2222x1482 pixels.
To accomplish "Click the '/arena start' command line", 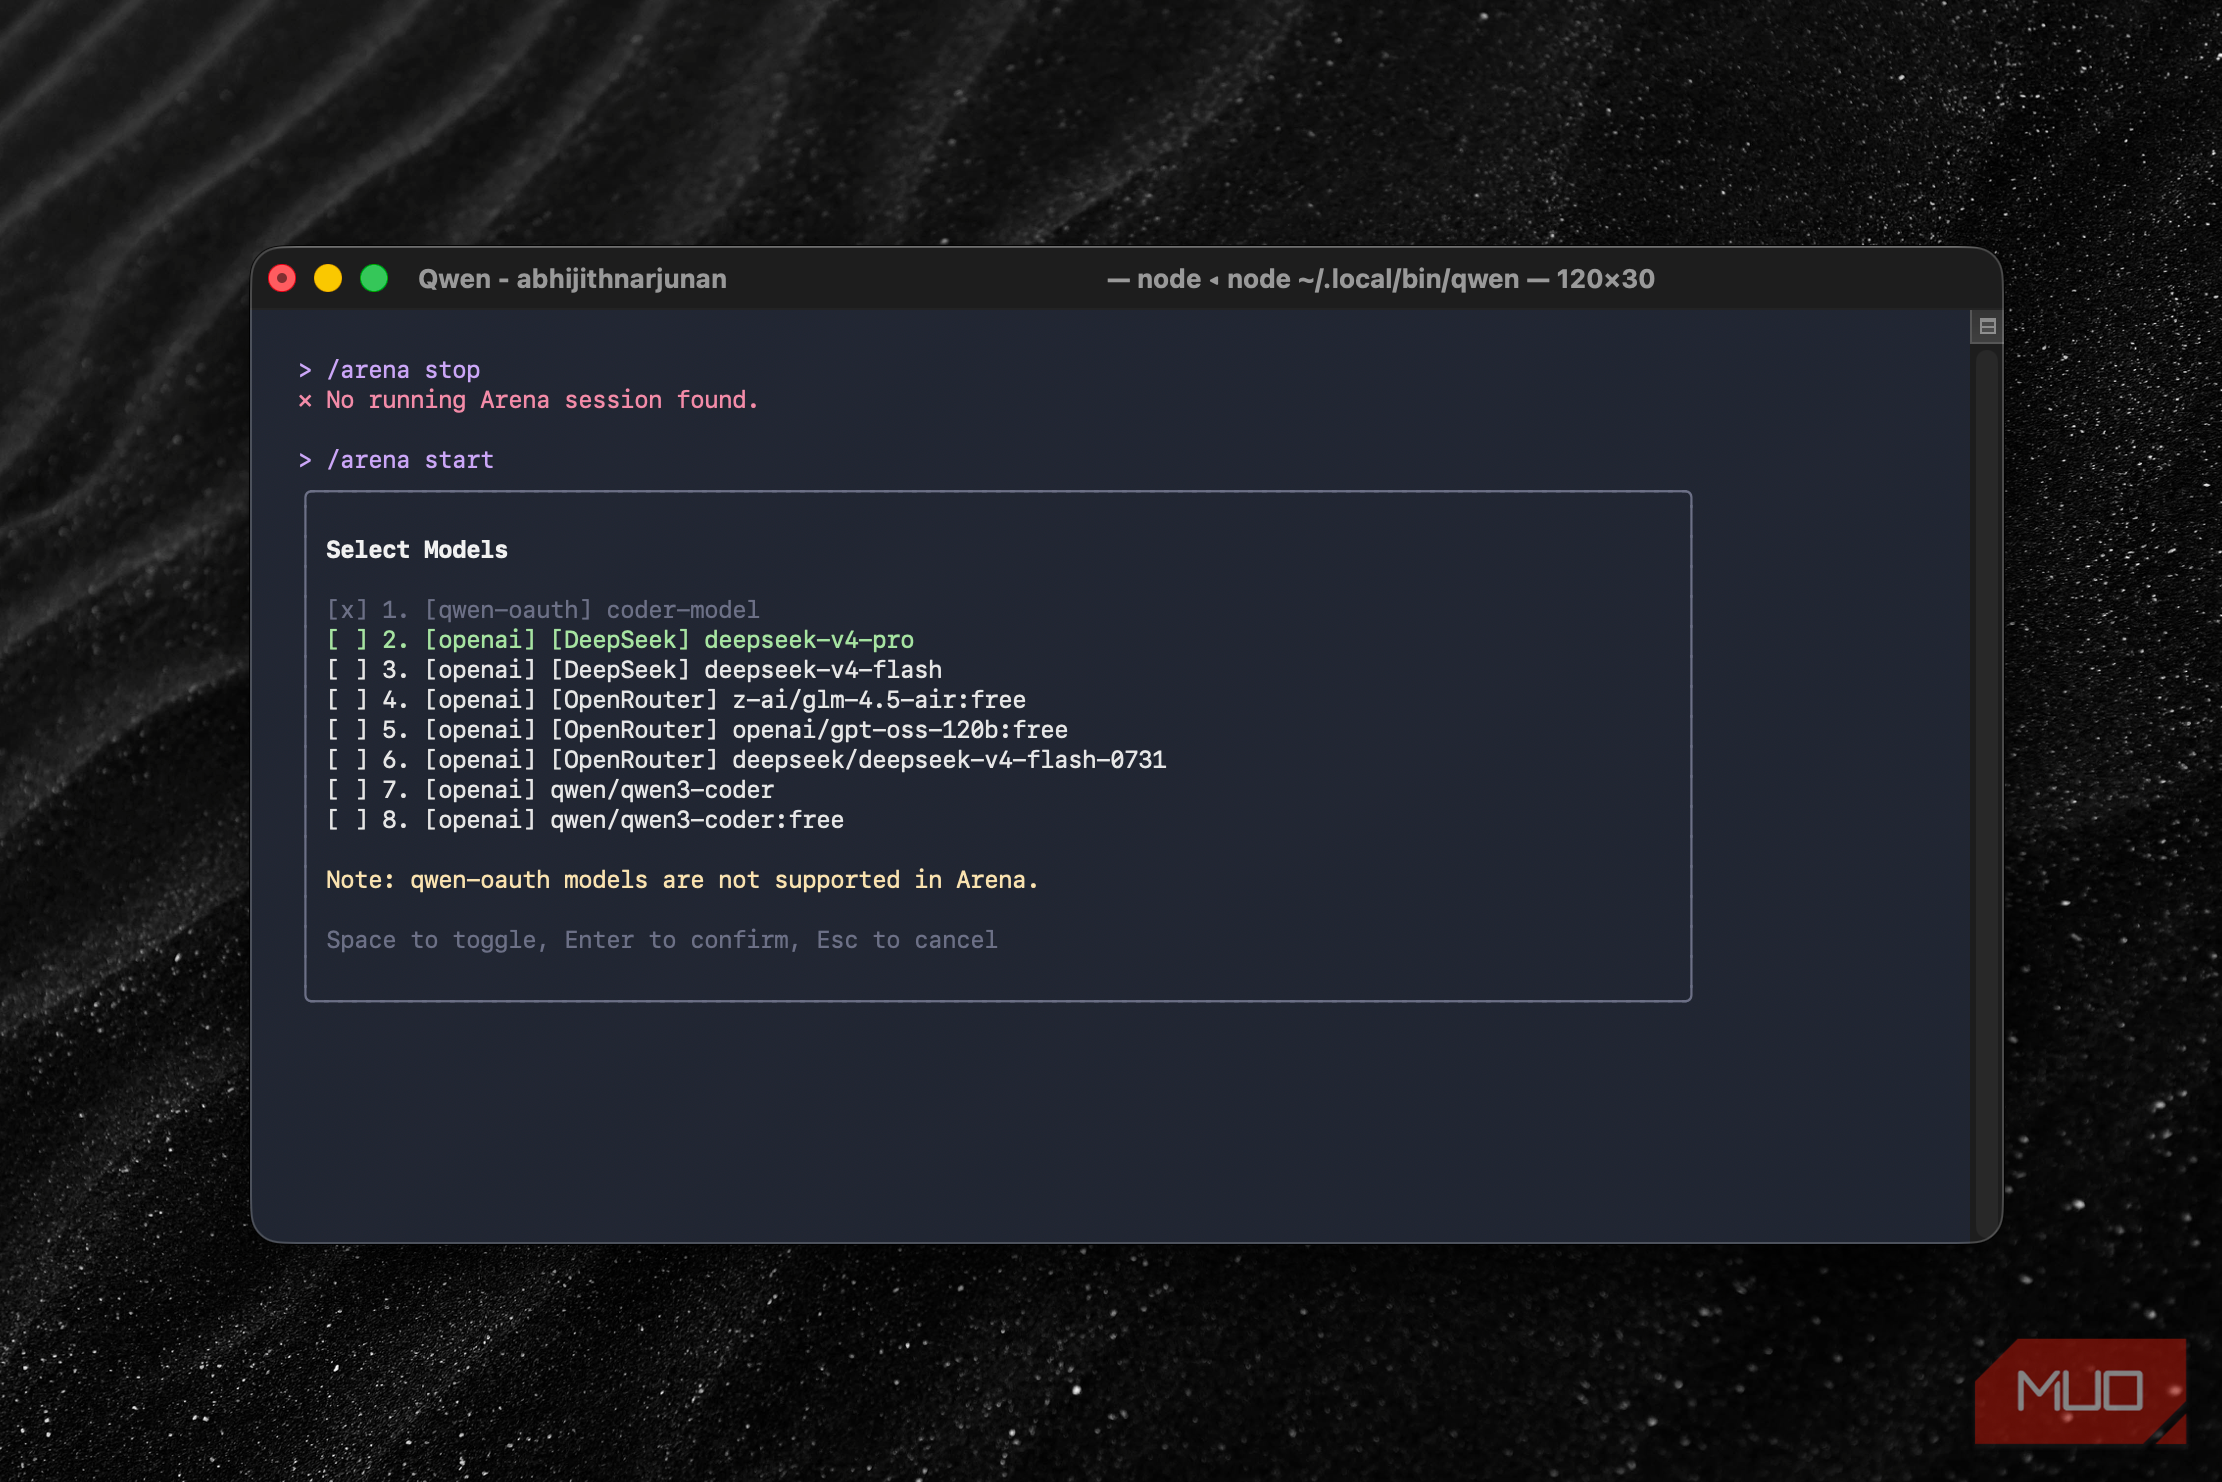I will point(397,460).
